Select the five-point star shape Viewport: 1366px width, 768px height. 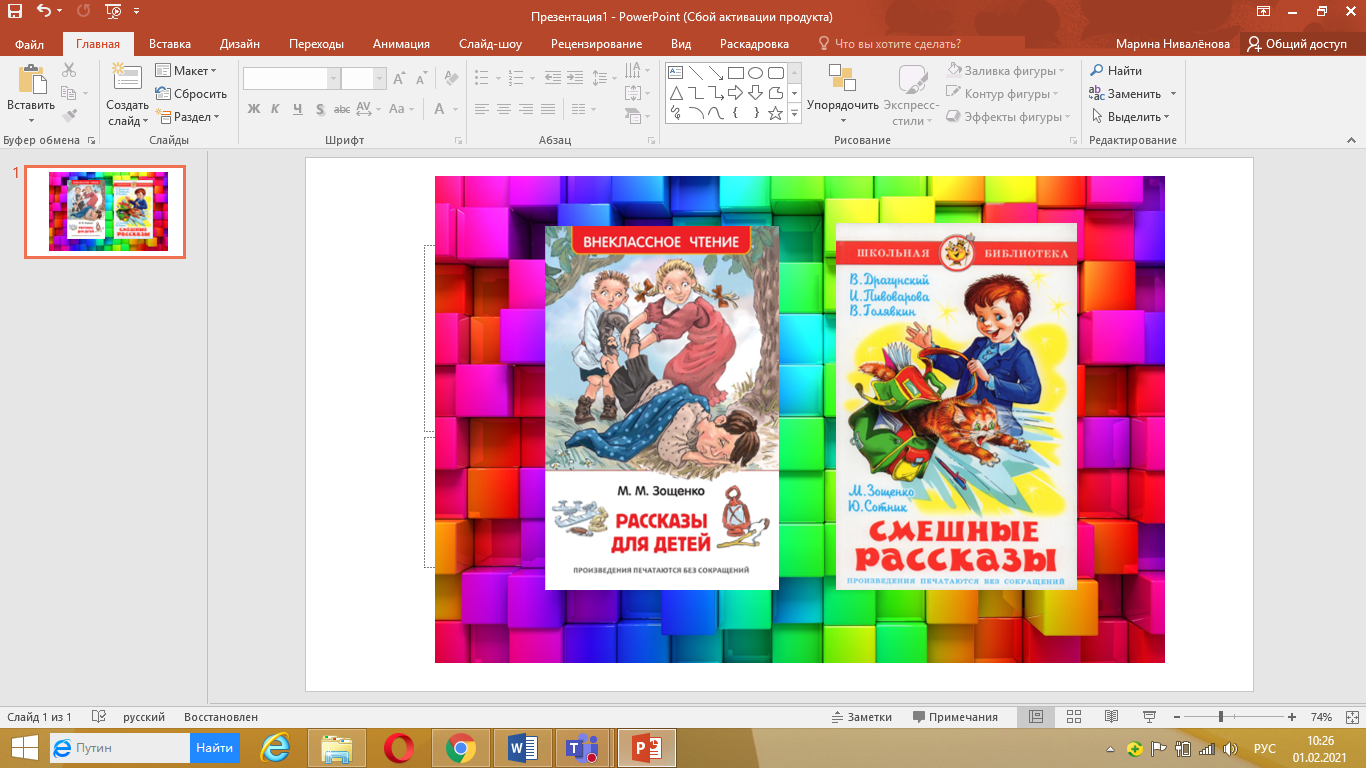[x=775, y=113]
